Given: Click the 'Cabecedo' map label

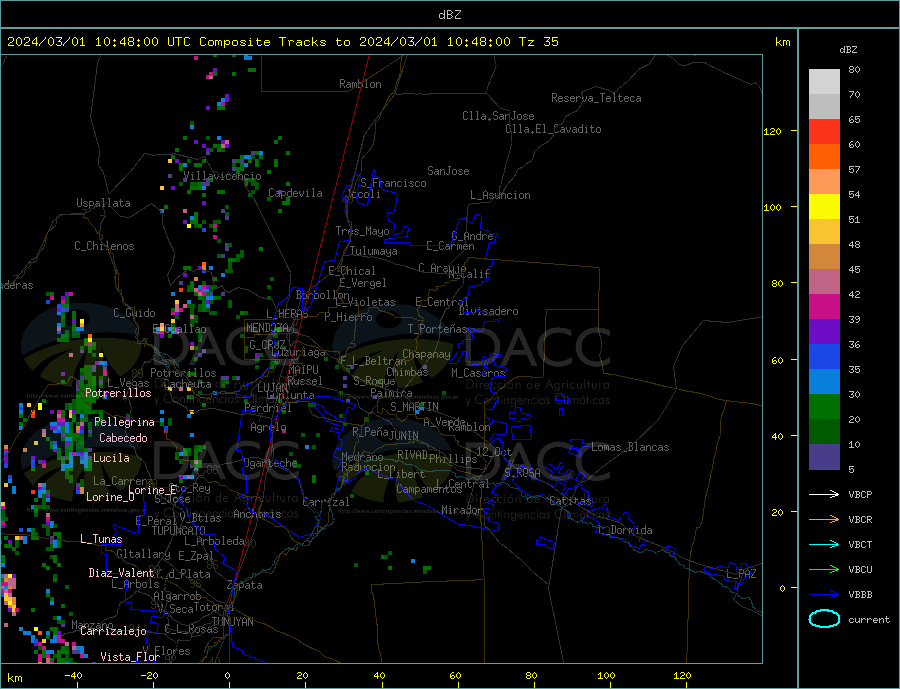Looking at the screenshot, I should (x=123, y=438).
